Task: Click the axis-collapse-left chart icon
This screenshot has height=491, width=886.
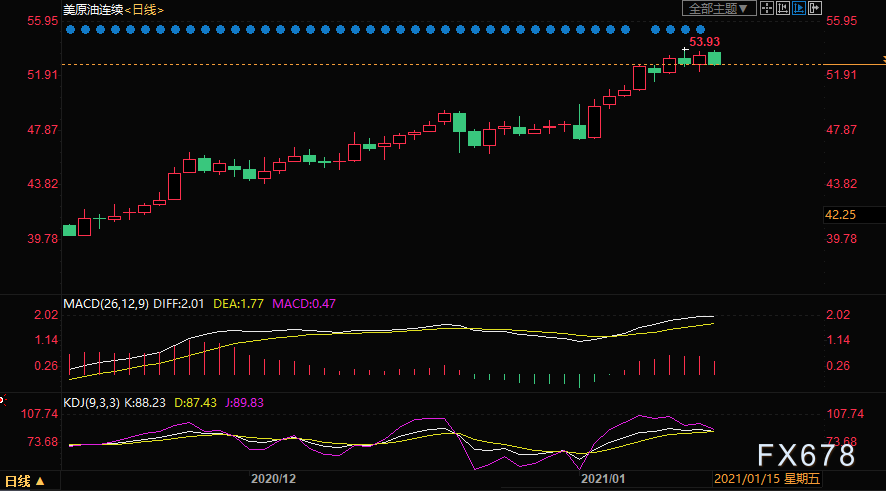Action: click(783, 8)
